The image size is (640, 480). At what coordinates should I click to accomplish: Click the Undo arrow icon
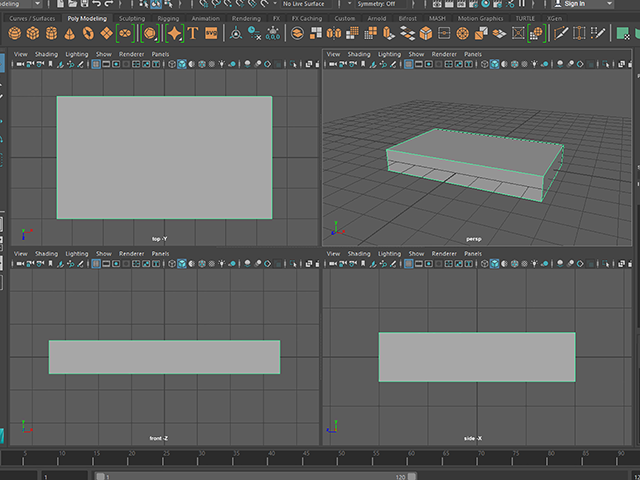click(x=97, y=4)
